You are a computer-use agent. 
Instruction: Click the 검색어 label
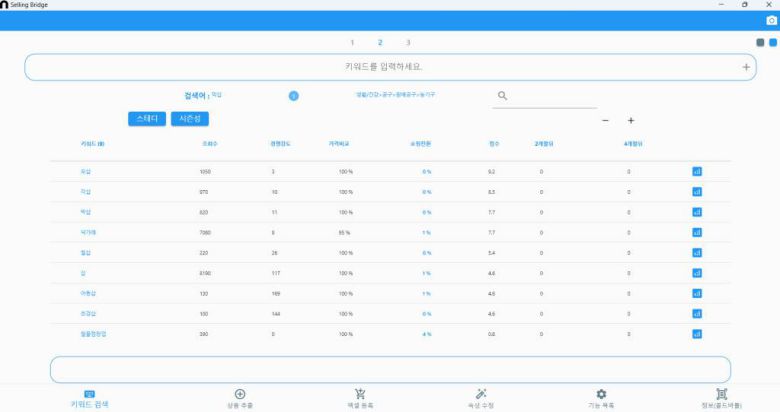[196, 96]
